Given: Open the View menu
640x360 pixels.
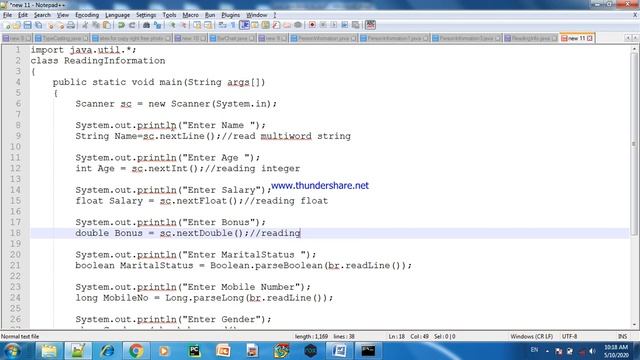Looking at the screenshot, I should pyautogui.click(x=62, y=15).
